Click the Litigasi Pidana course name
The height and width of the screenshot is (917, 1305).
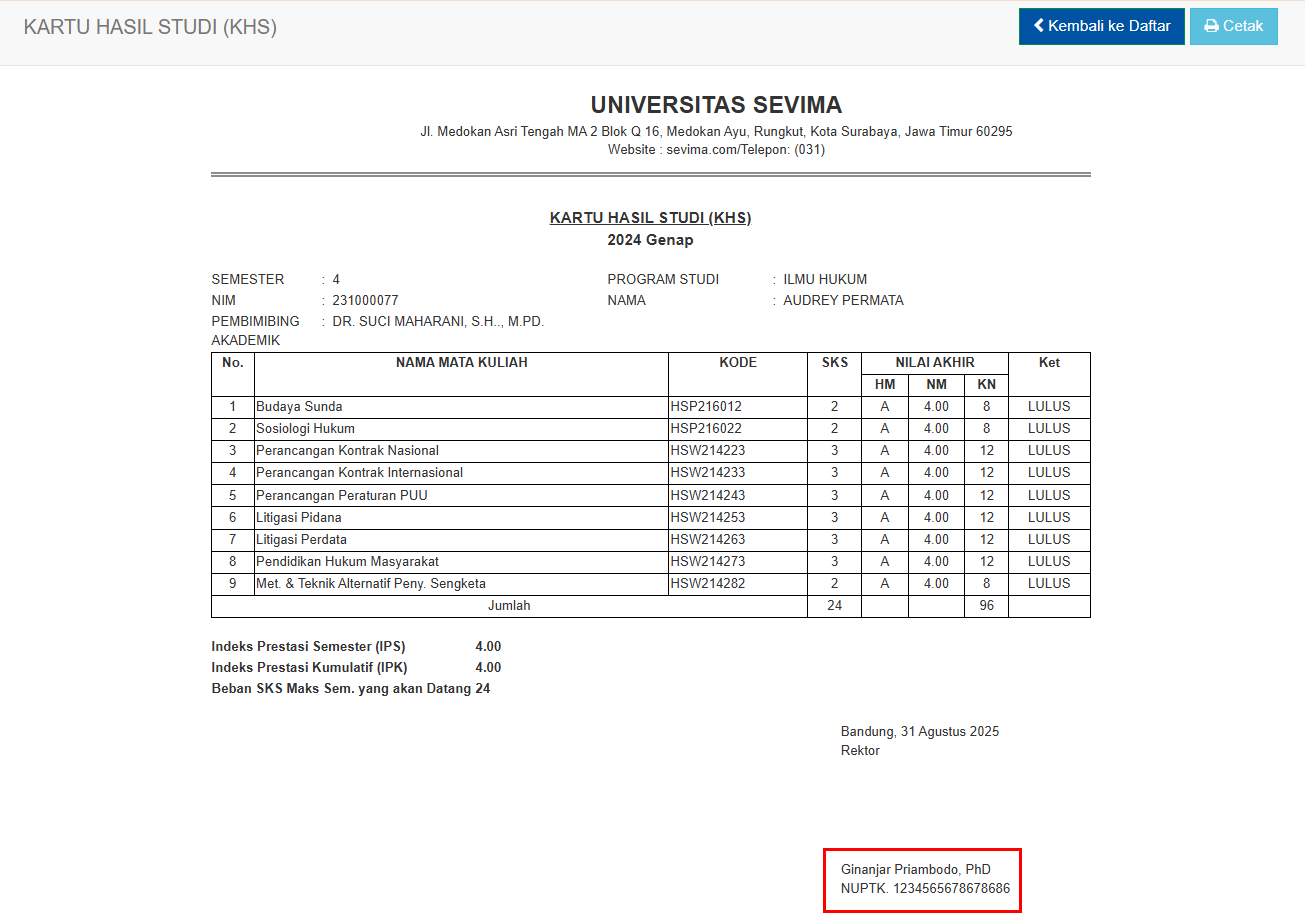(298, 518)
